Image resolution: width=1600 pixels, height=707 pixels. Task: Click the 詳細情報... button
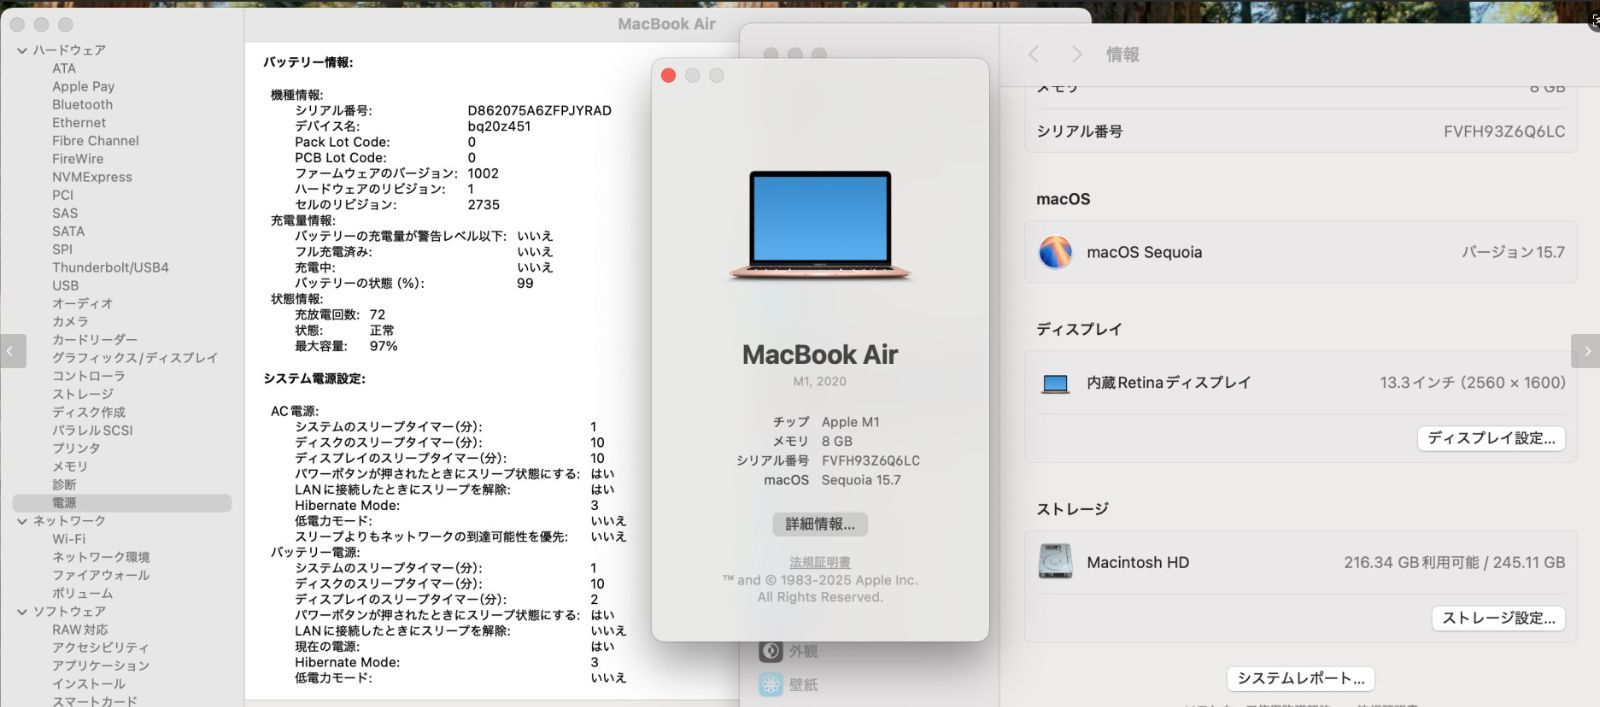coord(820,524)
